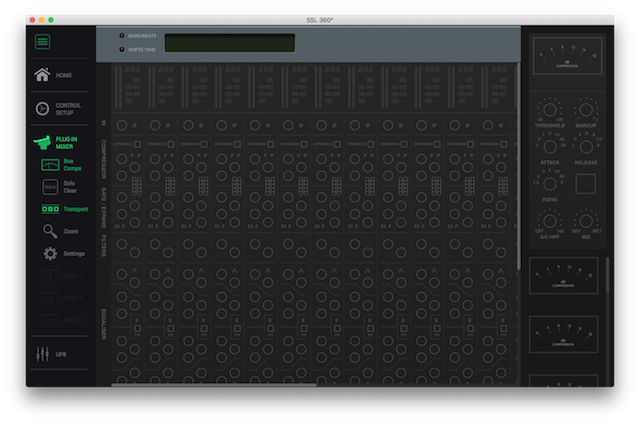Click the Solo Clear button
This screenshot has height=424, width=640.
(x=59, y=187)
